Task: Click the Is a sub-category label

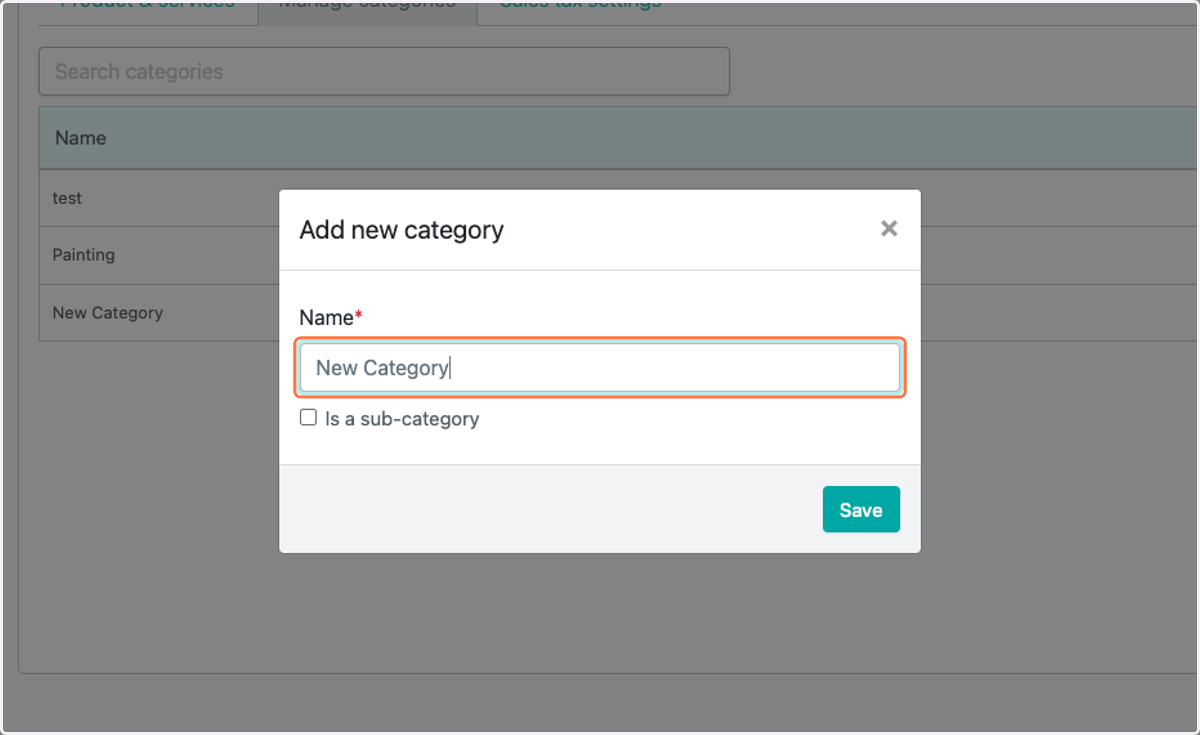Action: click(402, 419)
